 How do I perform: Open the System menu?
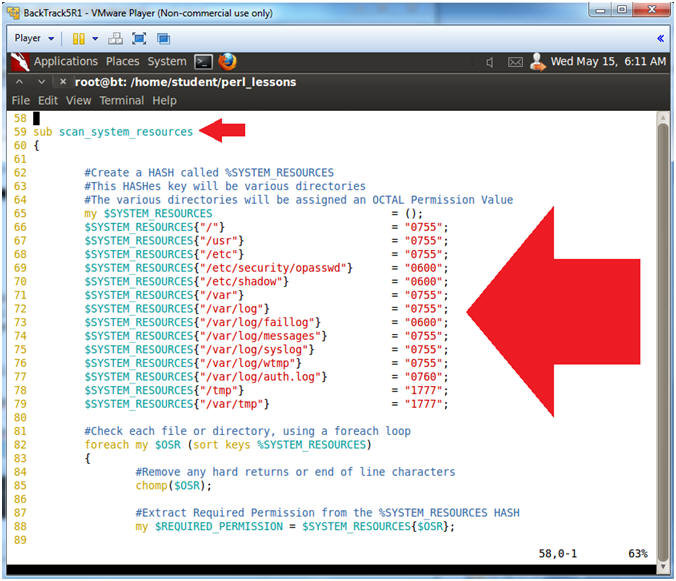click(167, 62)
